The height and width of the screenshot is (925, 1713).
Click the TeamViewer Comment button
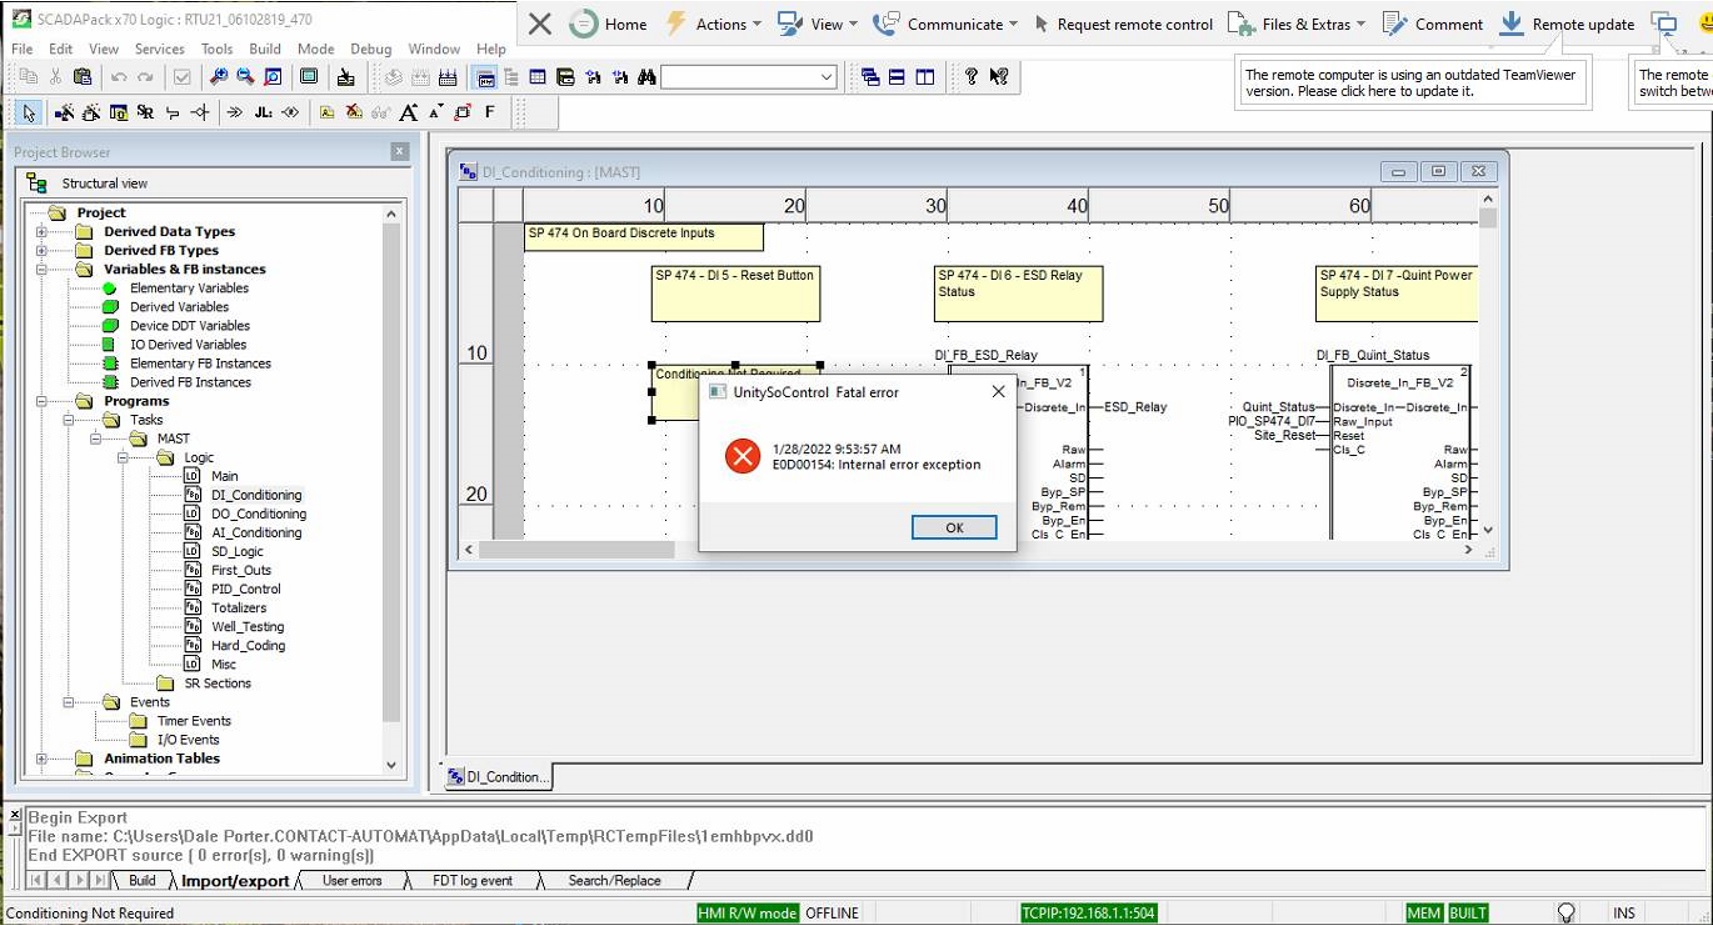point(1432,24)
